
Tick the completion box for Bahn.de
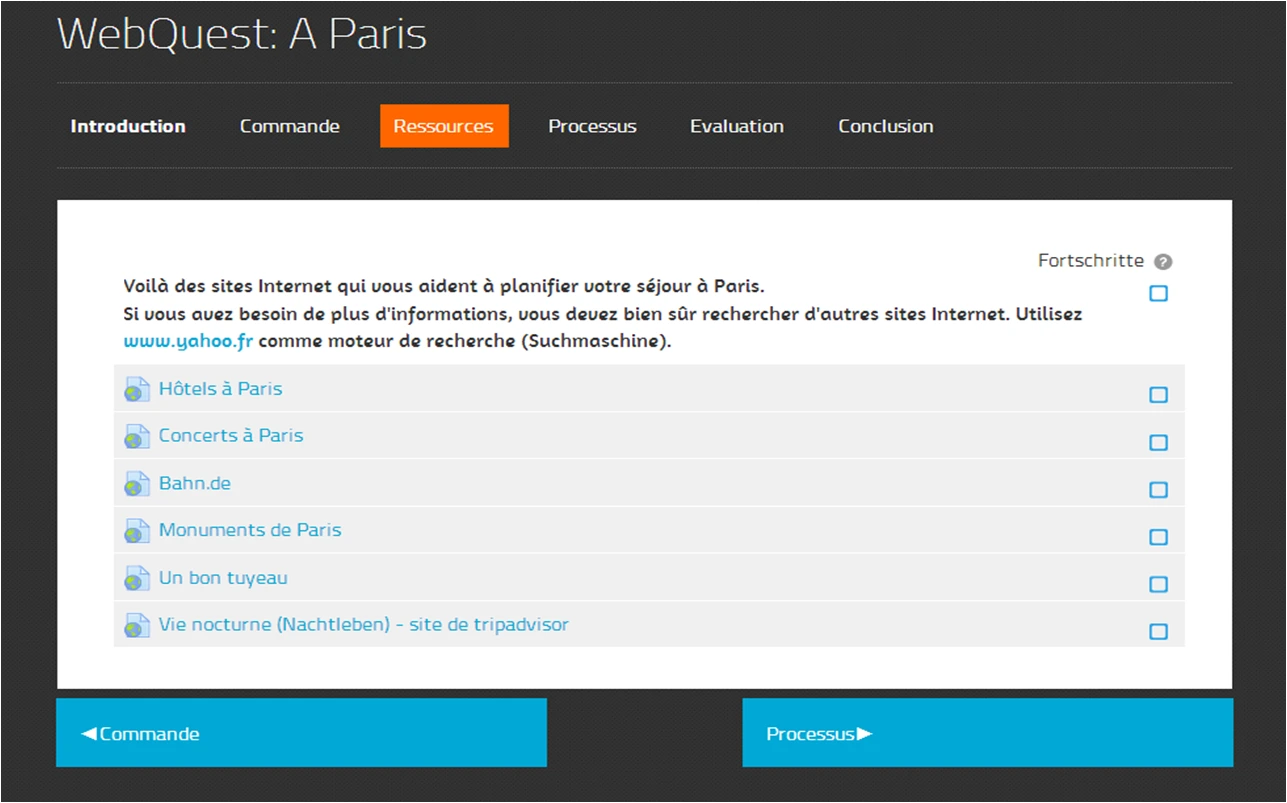(x=1158, y=490)
